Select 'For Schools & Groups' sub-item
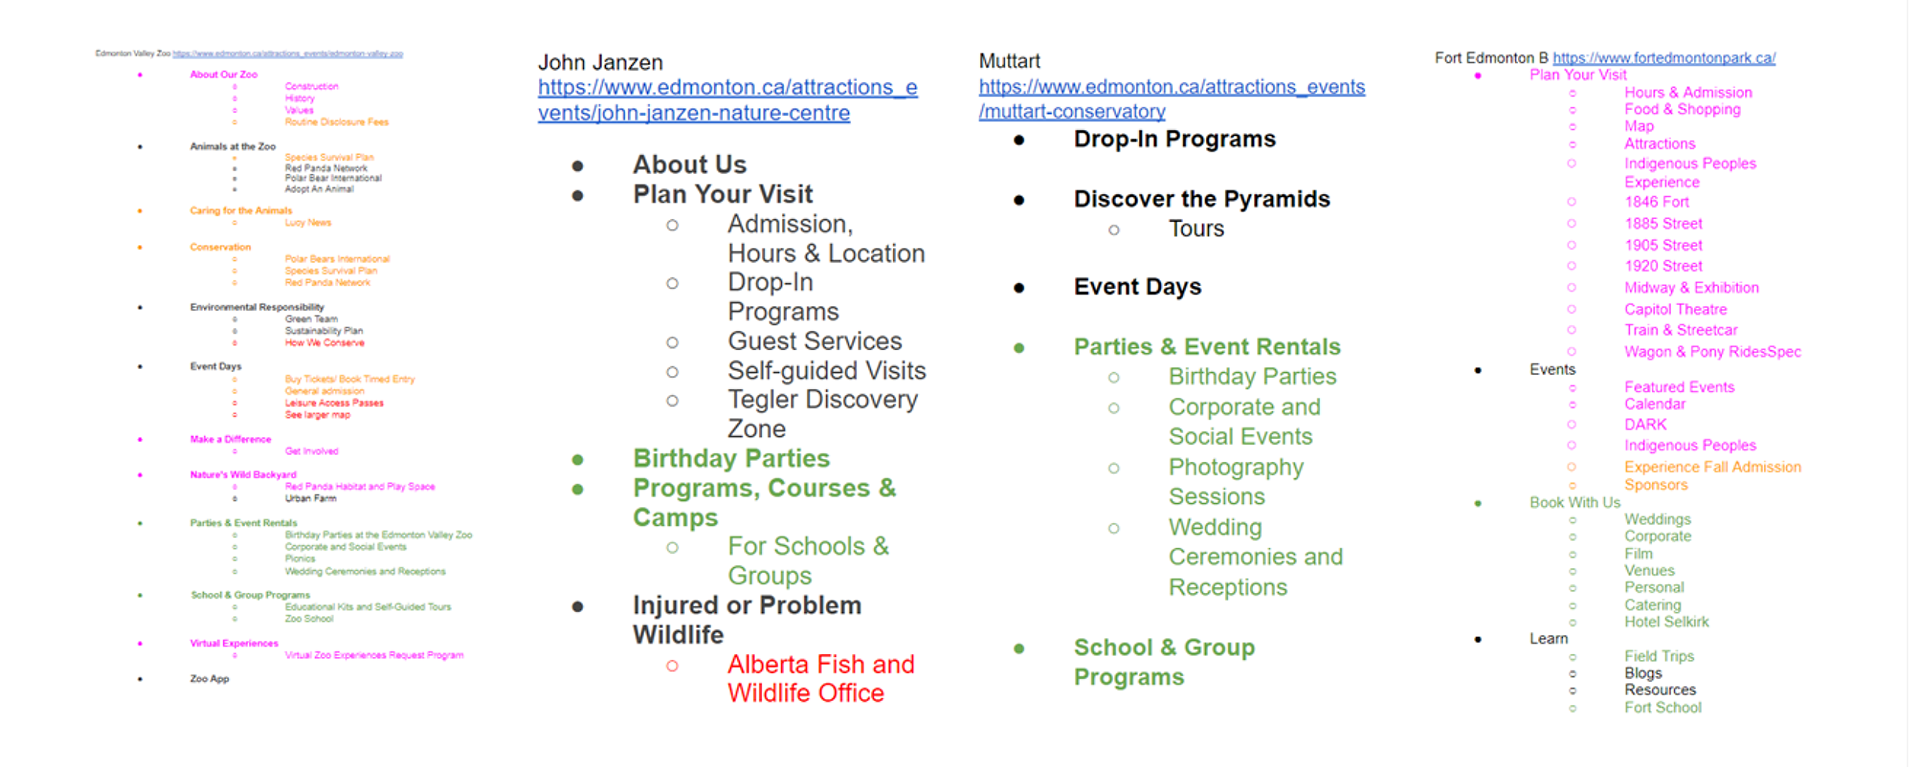Screen dimensions: 1920x767 pyautogui.click(x=808, y=561)
